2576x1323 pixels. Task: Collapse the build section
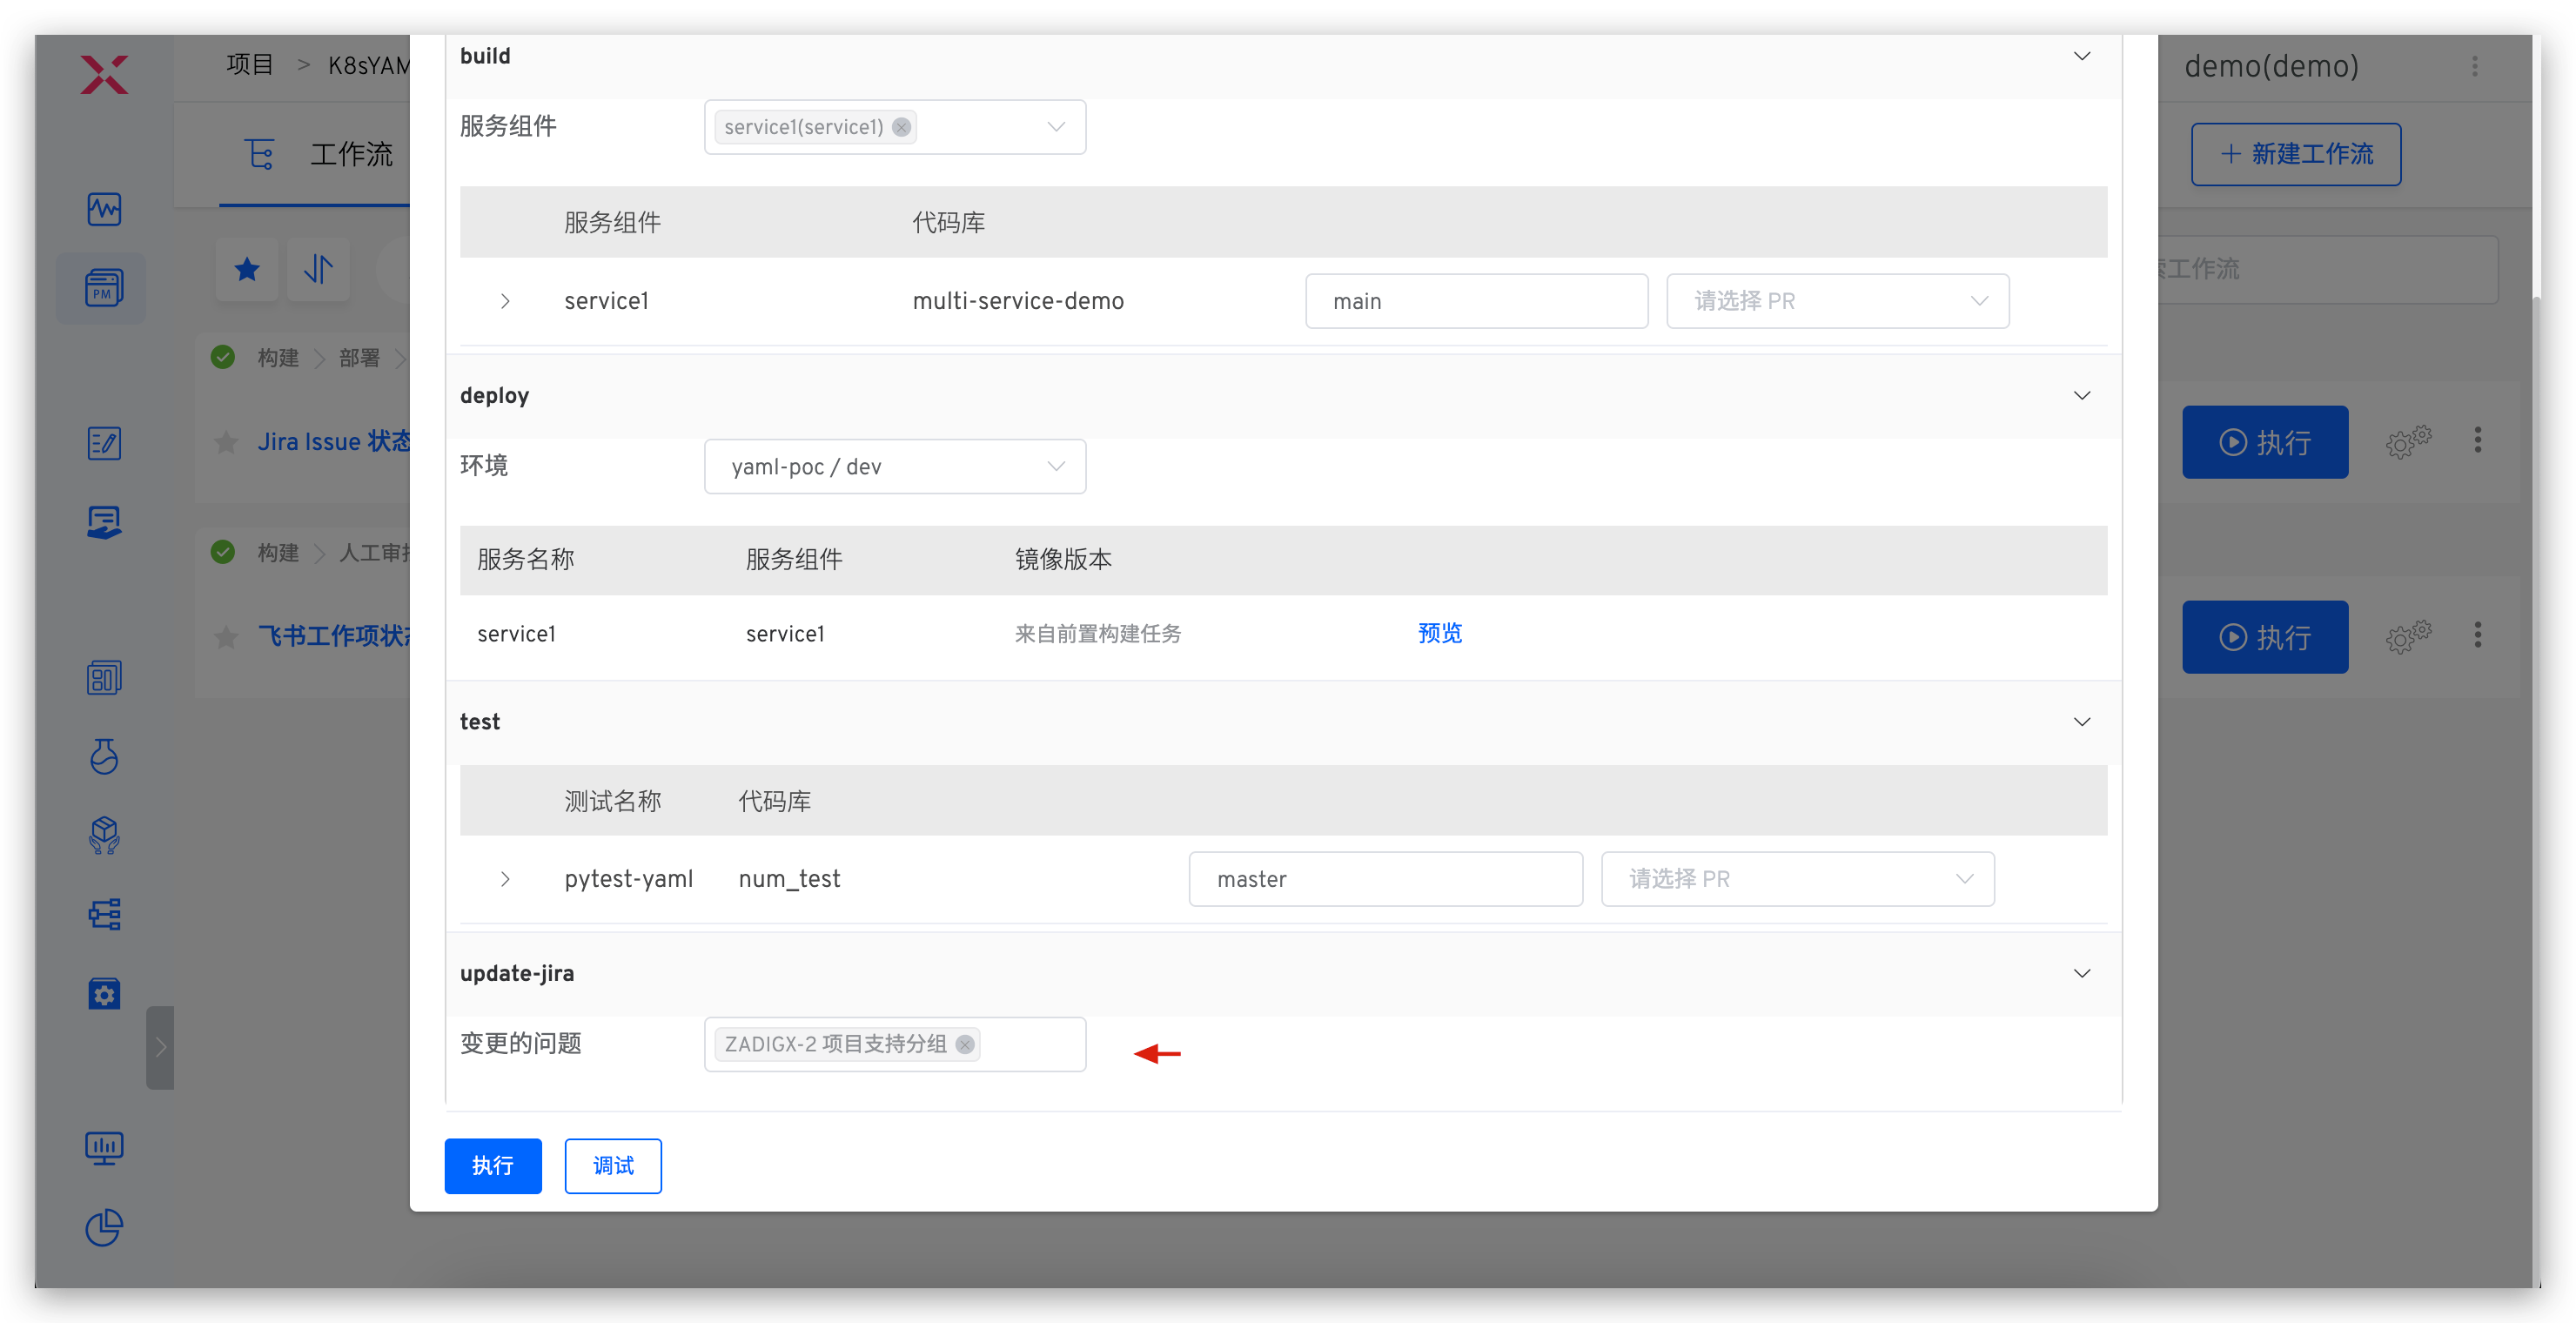coord(2081,56)
